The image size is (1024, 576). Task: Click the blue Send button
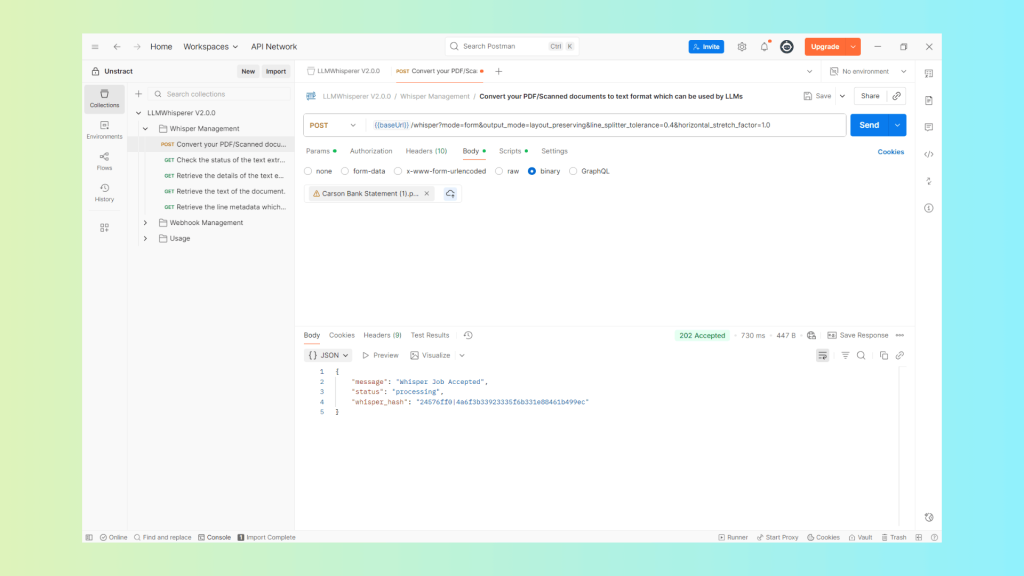click(869, 125)
